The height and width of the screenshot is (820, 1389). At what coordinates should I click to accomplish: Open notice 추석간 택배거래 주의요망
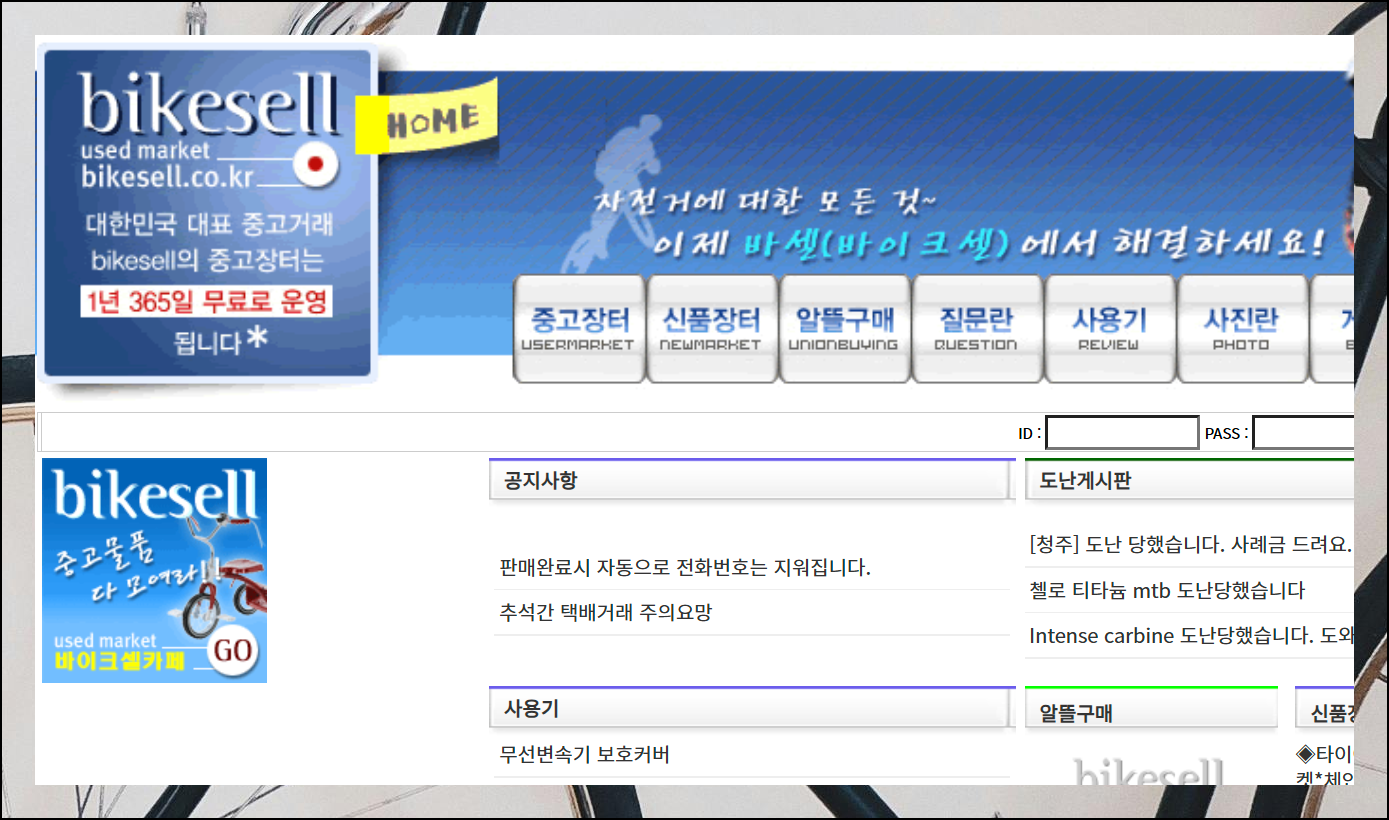(x=605, y=612)
